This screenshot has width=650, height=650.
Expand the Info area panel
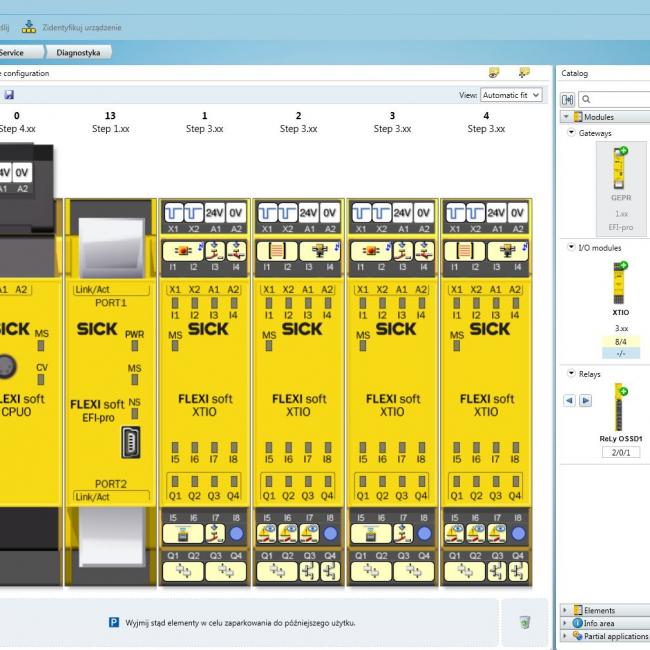pyautogui.click(x=566, y=623)
